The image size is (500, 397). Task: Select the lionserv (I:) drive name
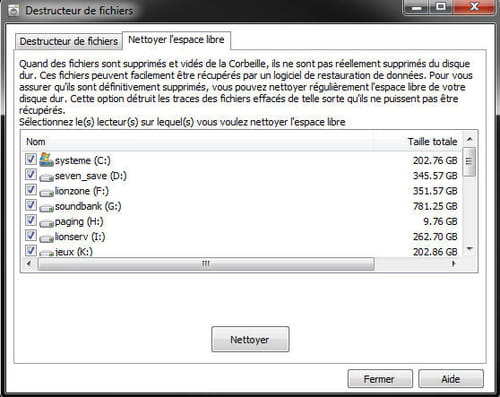80,237
